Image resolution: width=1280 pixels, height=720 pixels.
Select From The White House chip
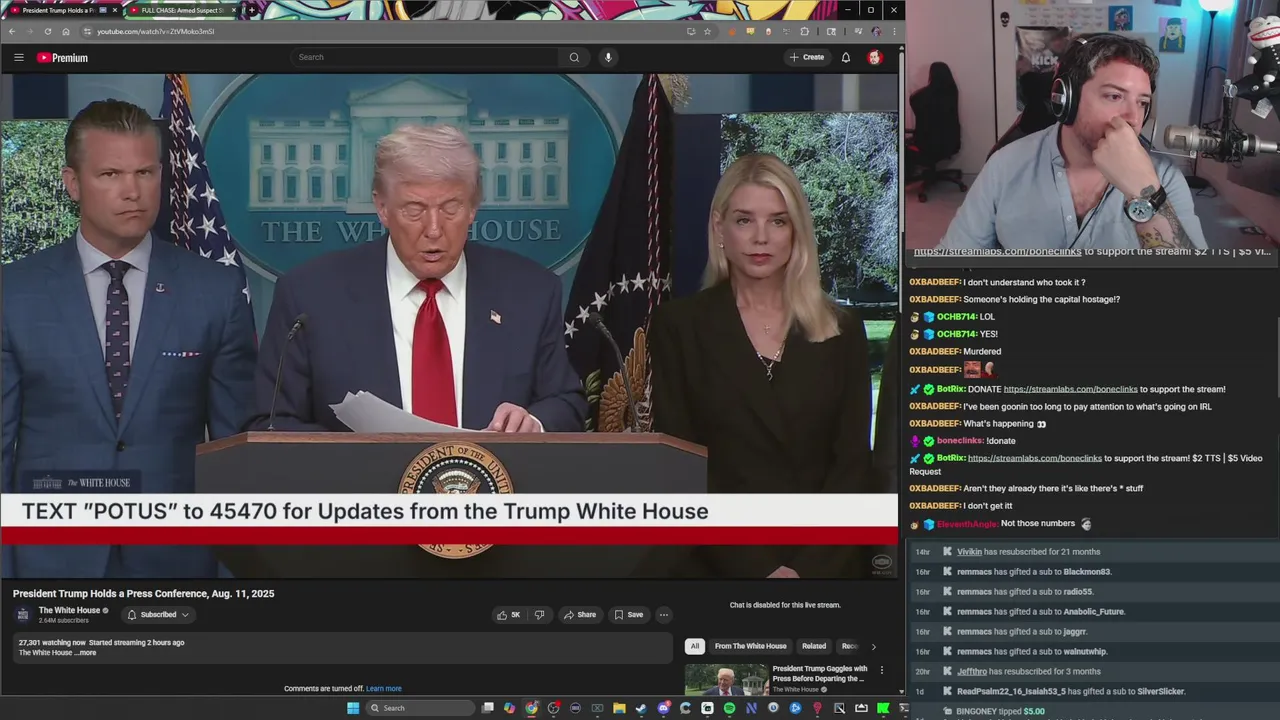[750, 646]
